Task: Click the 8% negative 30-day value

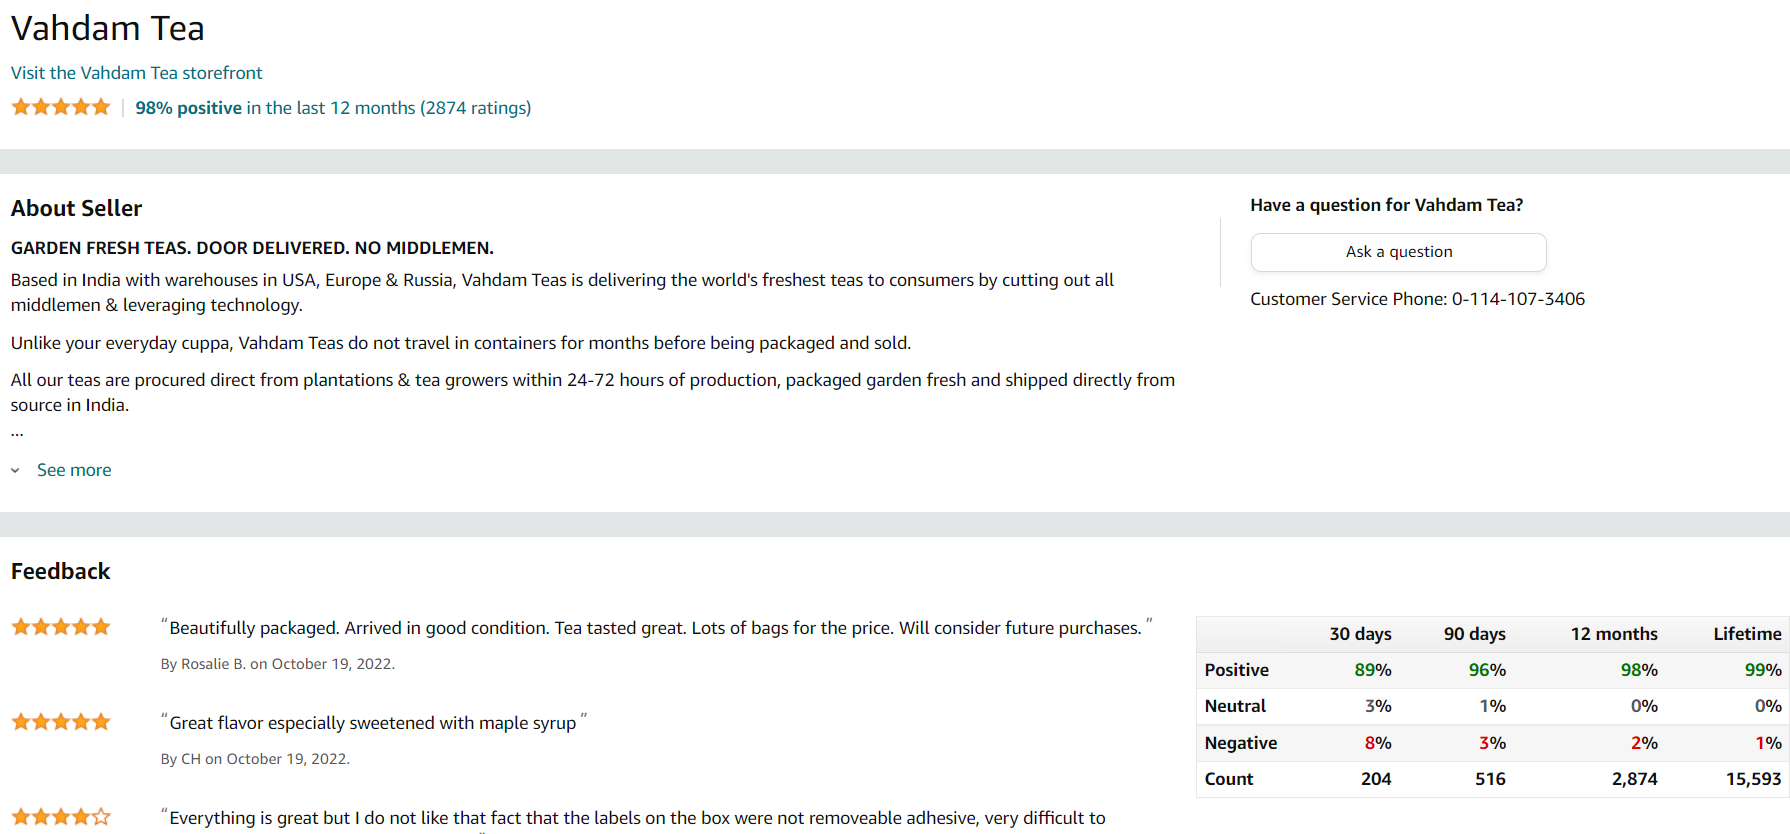Action: 1377,743
